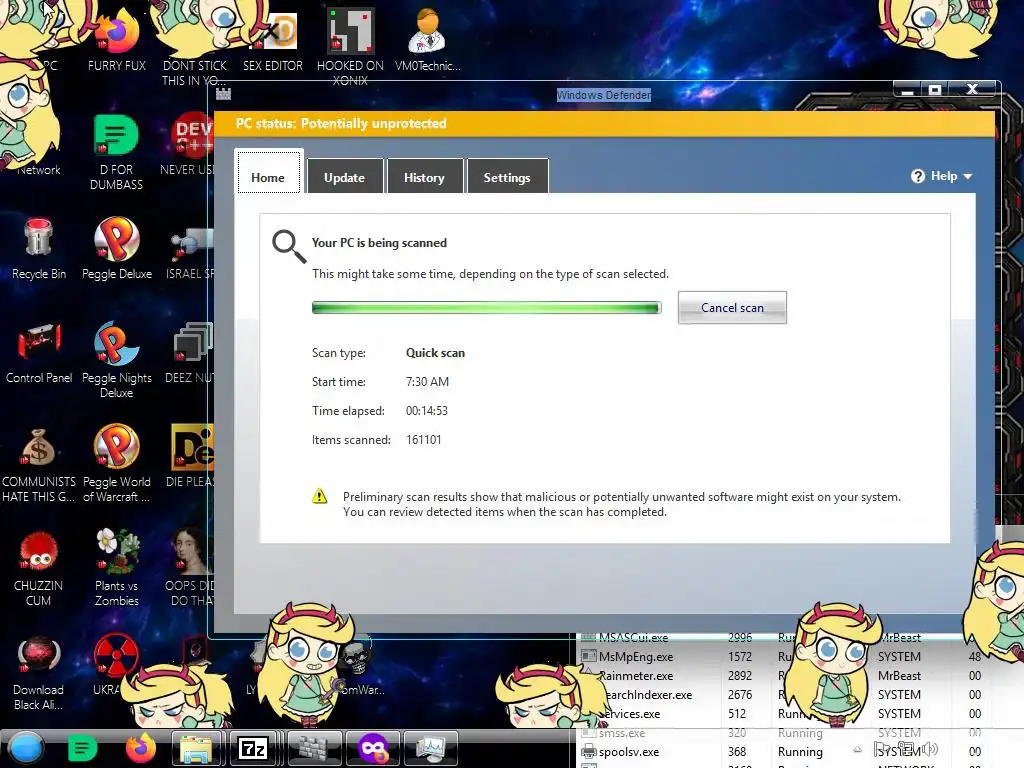Image resolution: width=1024 pixels, height=768 pixels.
Task: Select the Peggle Deluxe desktop icon
Action: [117, 248]
